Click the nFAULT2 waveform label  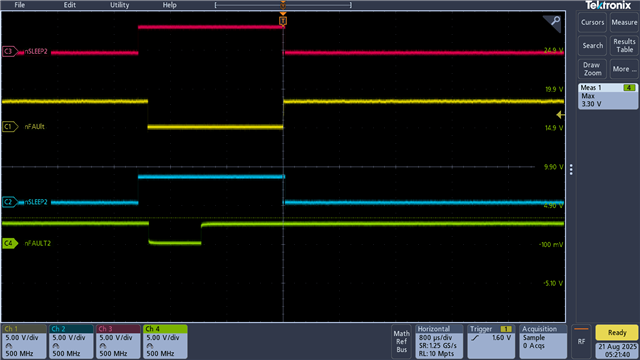38,243
